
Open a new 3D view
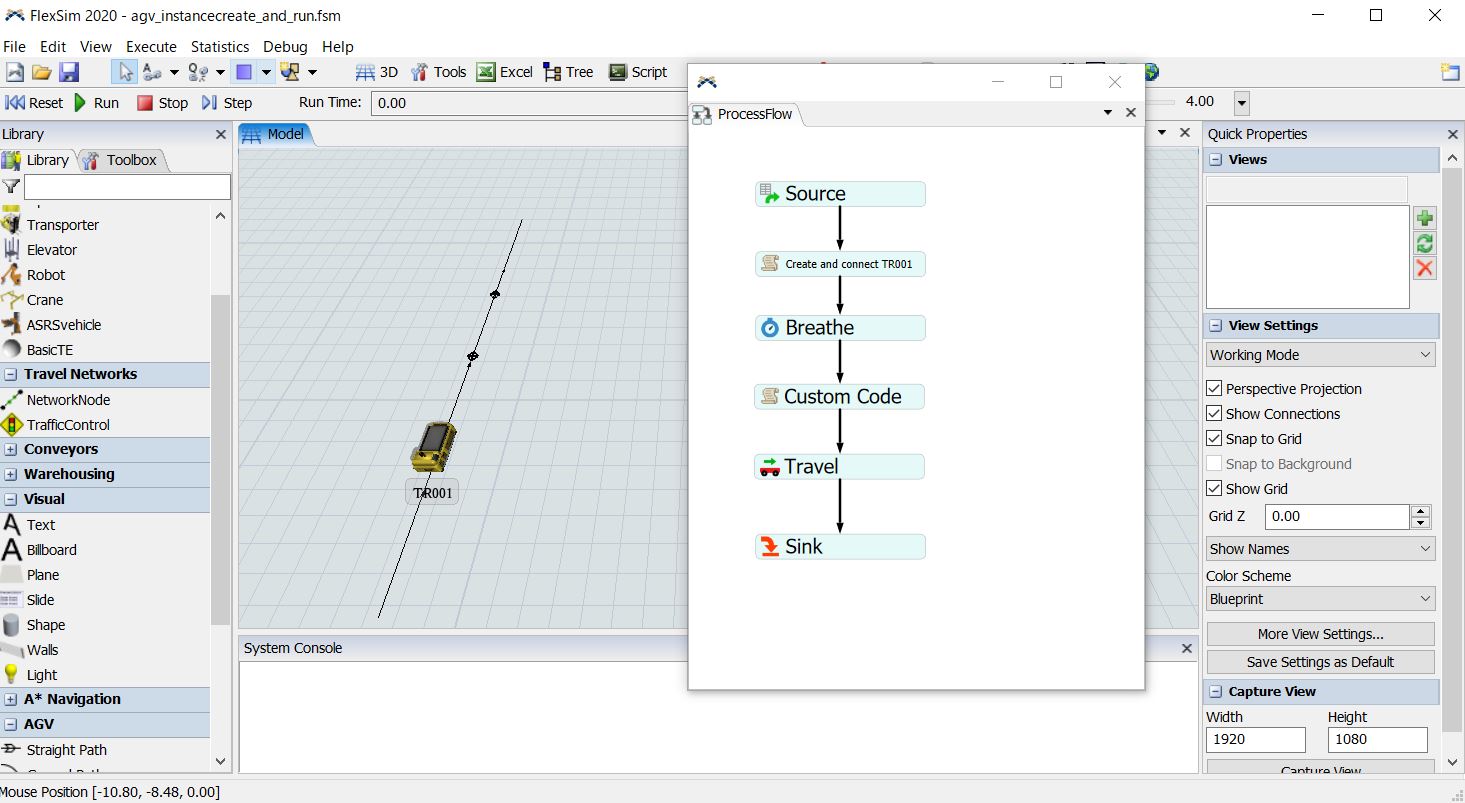coord(377,72)
